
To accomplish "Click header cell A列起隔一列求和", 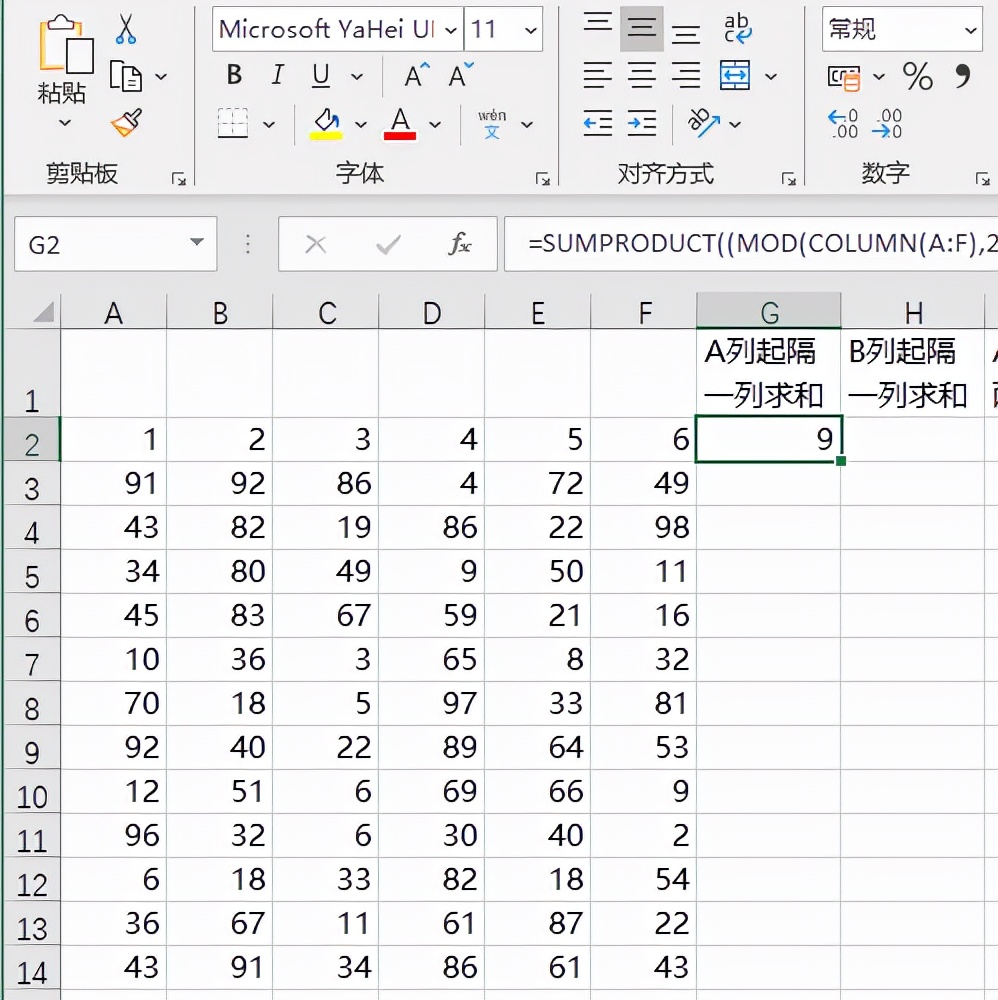I will [x=769, y=373].
